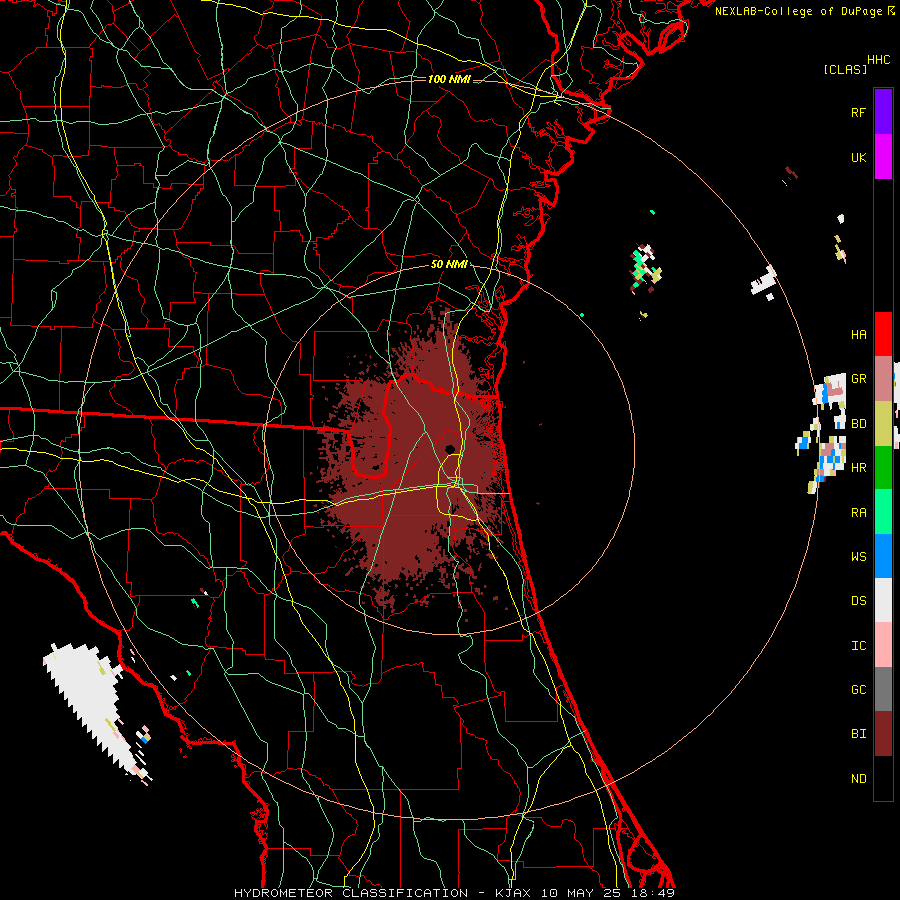Click the brown BI legend swatch
The width and height of the screenshot is (900, 900).
coord(883,734)
